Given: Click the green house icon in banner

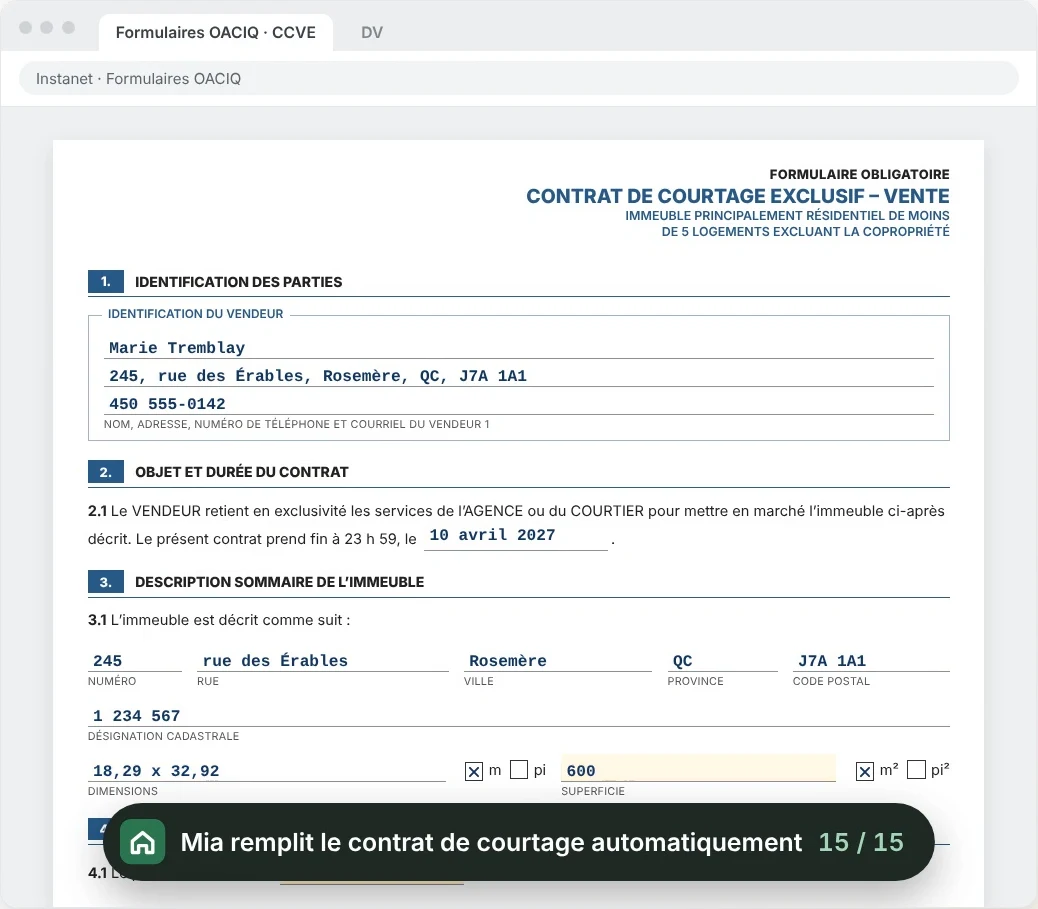Looking at the screenshot, I should [142, 842].
